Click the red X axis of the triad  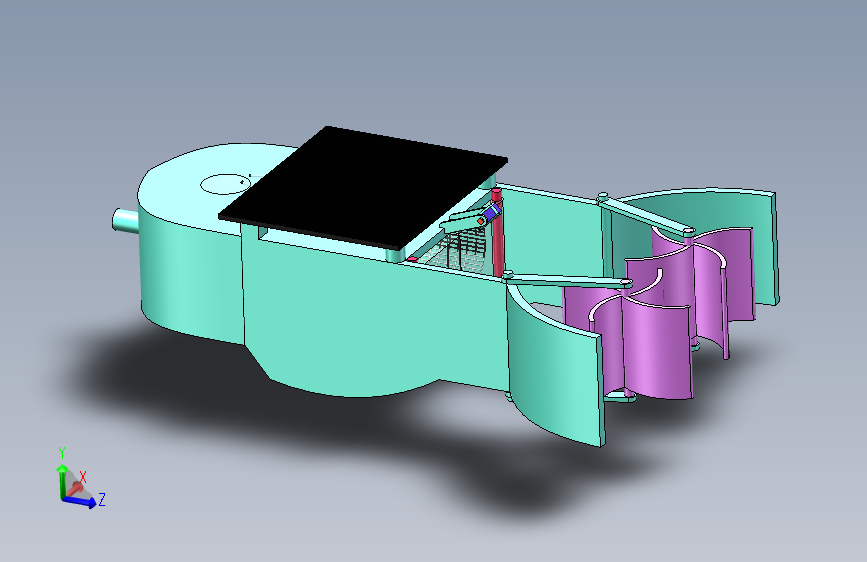click(x=75, y=488)
